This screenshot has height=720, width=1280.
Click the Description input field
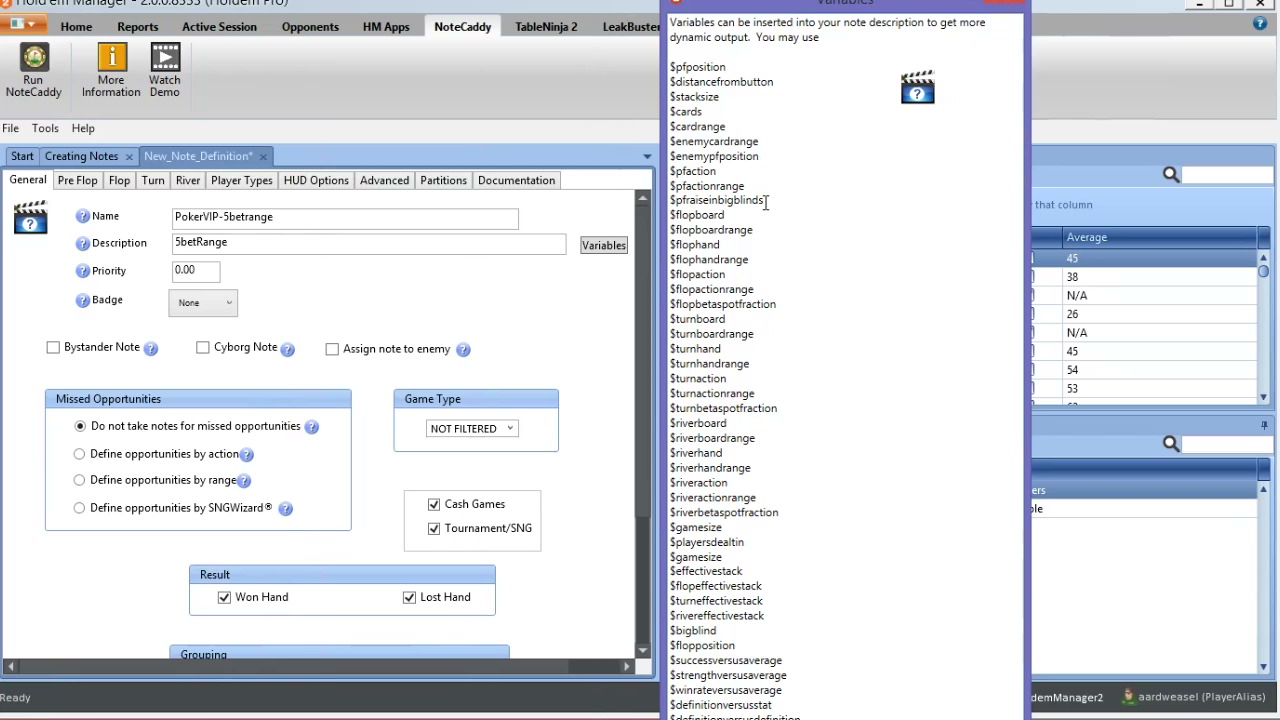coord(368,243)
